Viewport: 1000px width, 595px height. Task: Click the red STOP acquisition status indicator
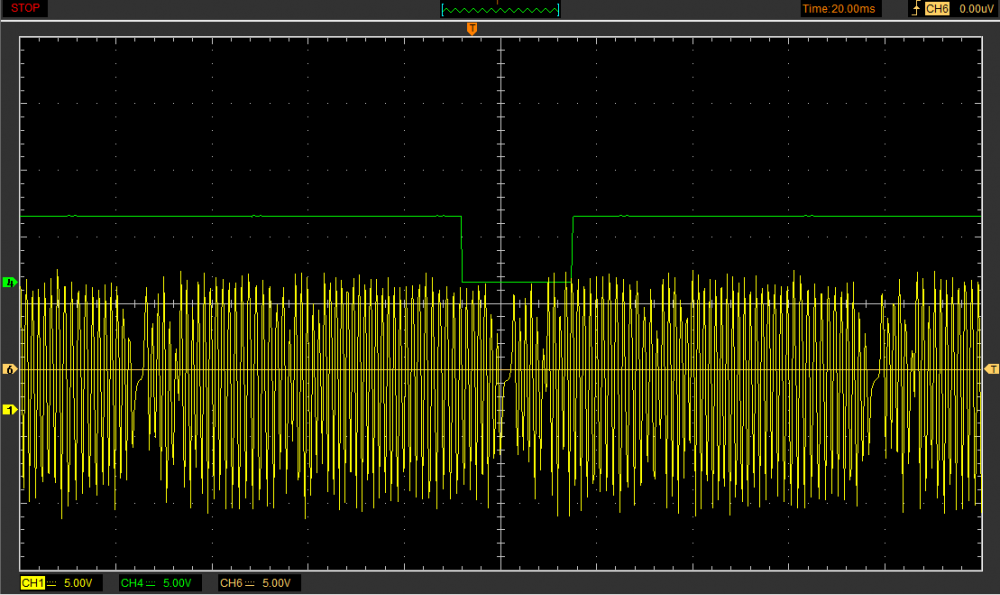click(26, 9)
